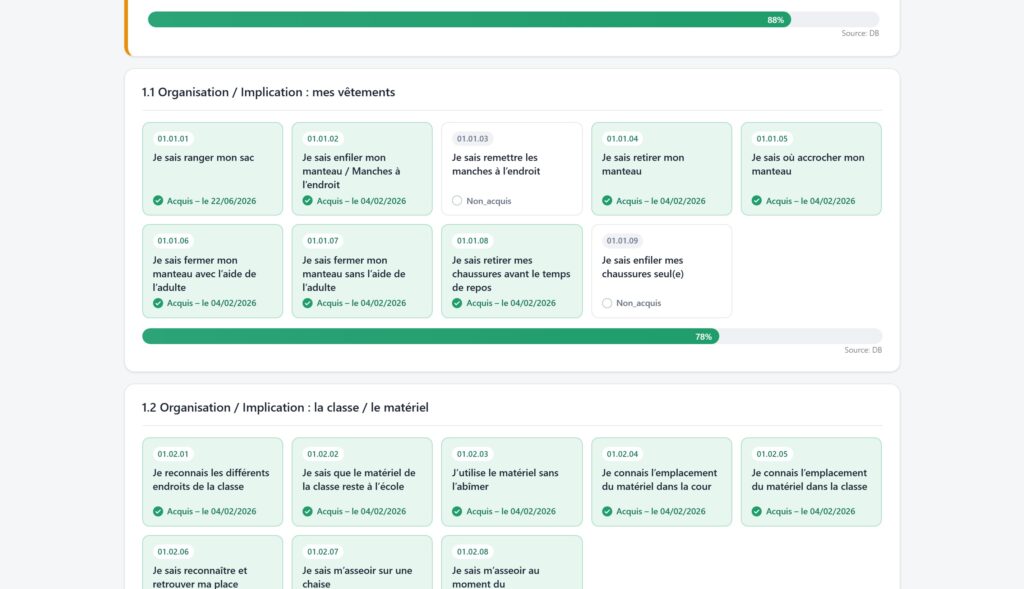
Task: Toggle the Non_acquis circle on card 01.01.03
Action: pyautogui.click(x=457, y=200)
